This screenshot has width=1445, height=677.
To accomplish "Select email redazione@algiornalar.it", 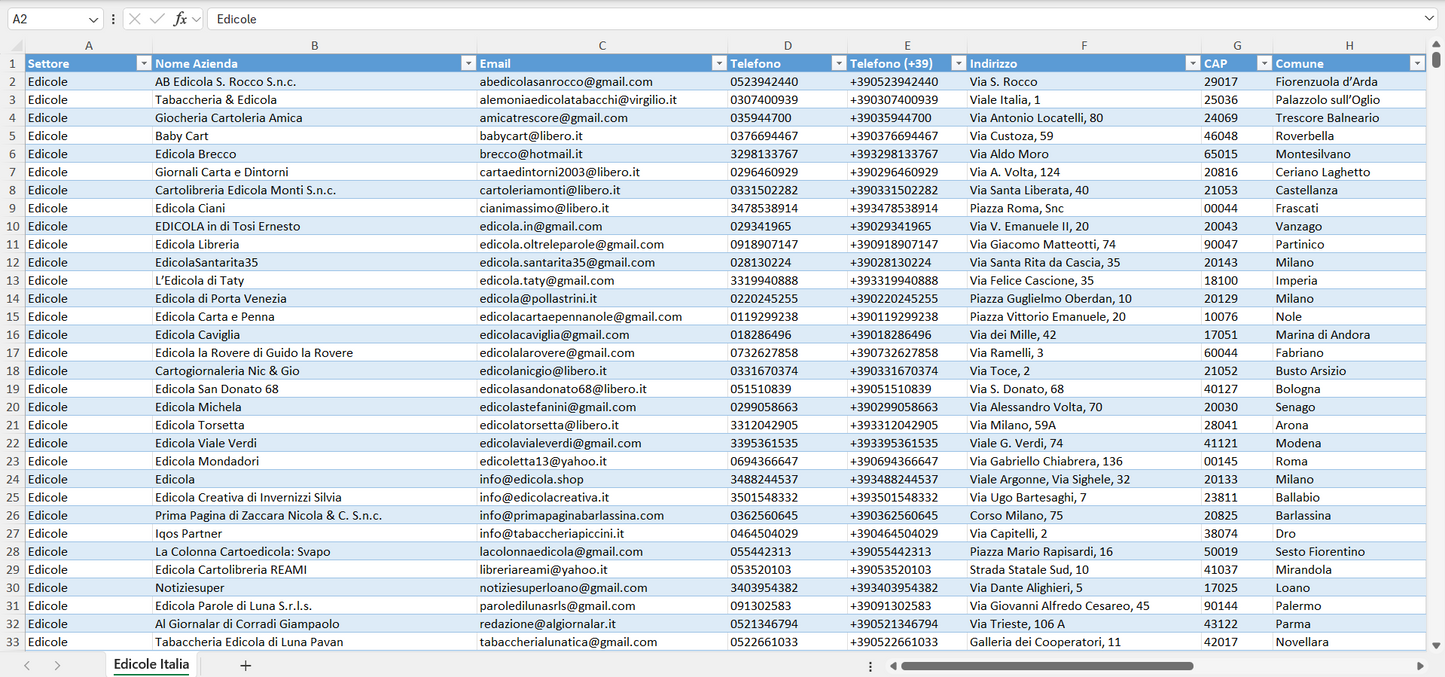I will pos(602,624).
